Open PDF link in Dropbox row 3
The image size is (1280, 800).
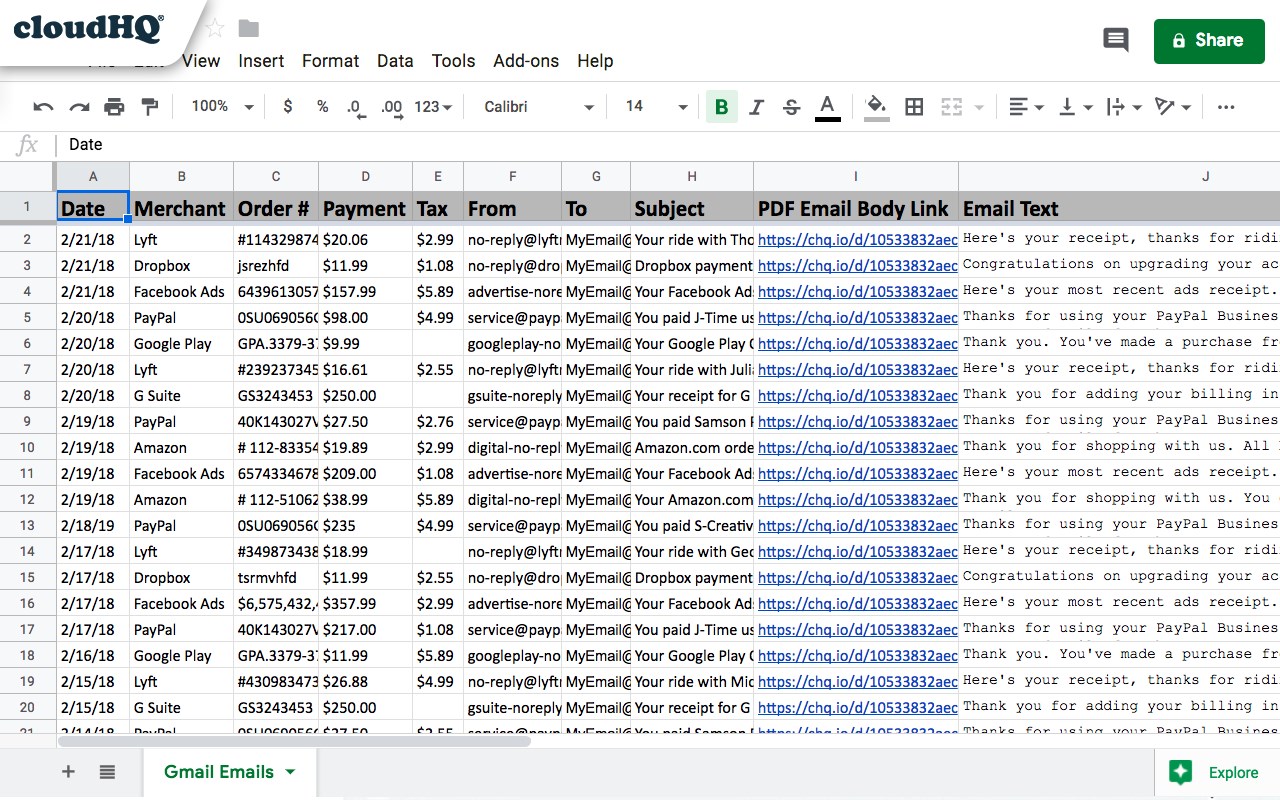(x=857, y=266)
